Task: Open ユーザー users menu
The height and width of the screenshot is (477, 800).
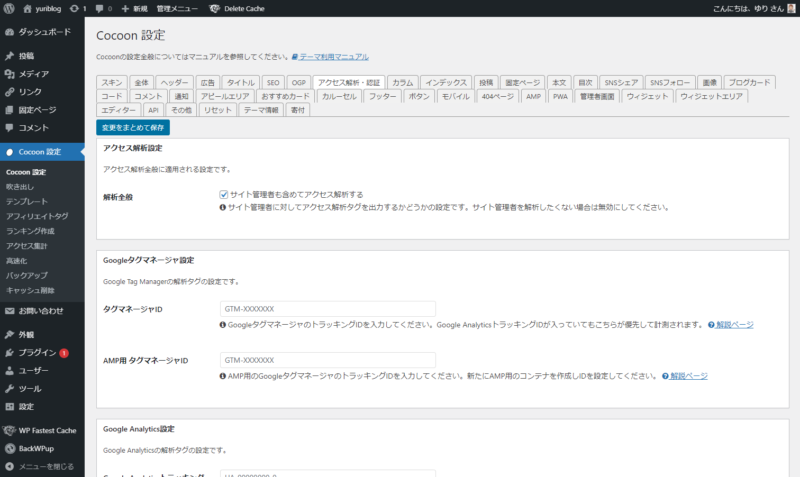Action: (x=42, y=370)
